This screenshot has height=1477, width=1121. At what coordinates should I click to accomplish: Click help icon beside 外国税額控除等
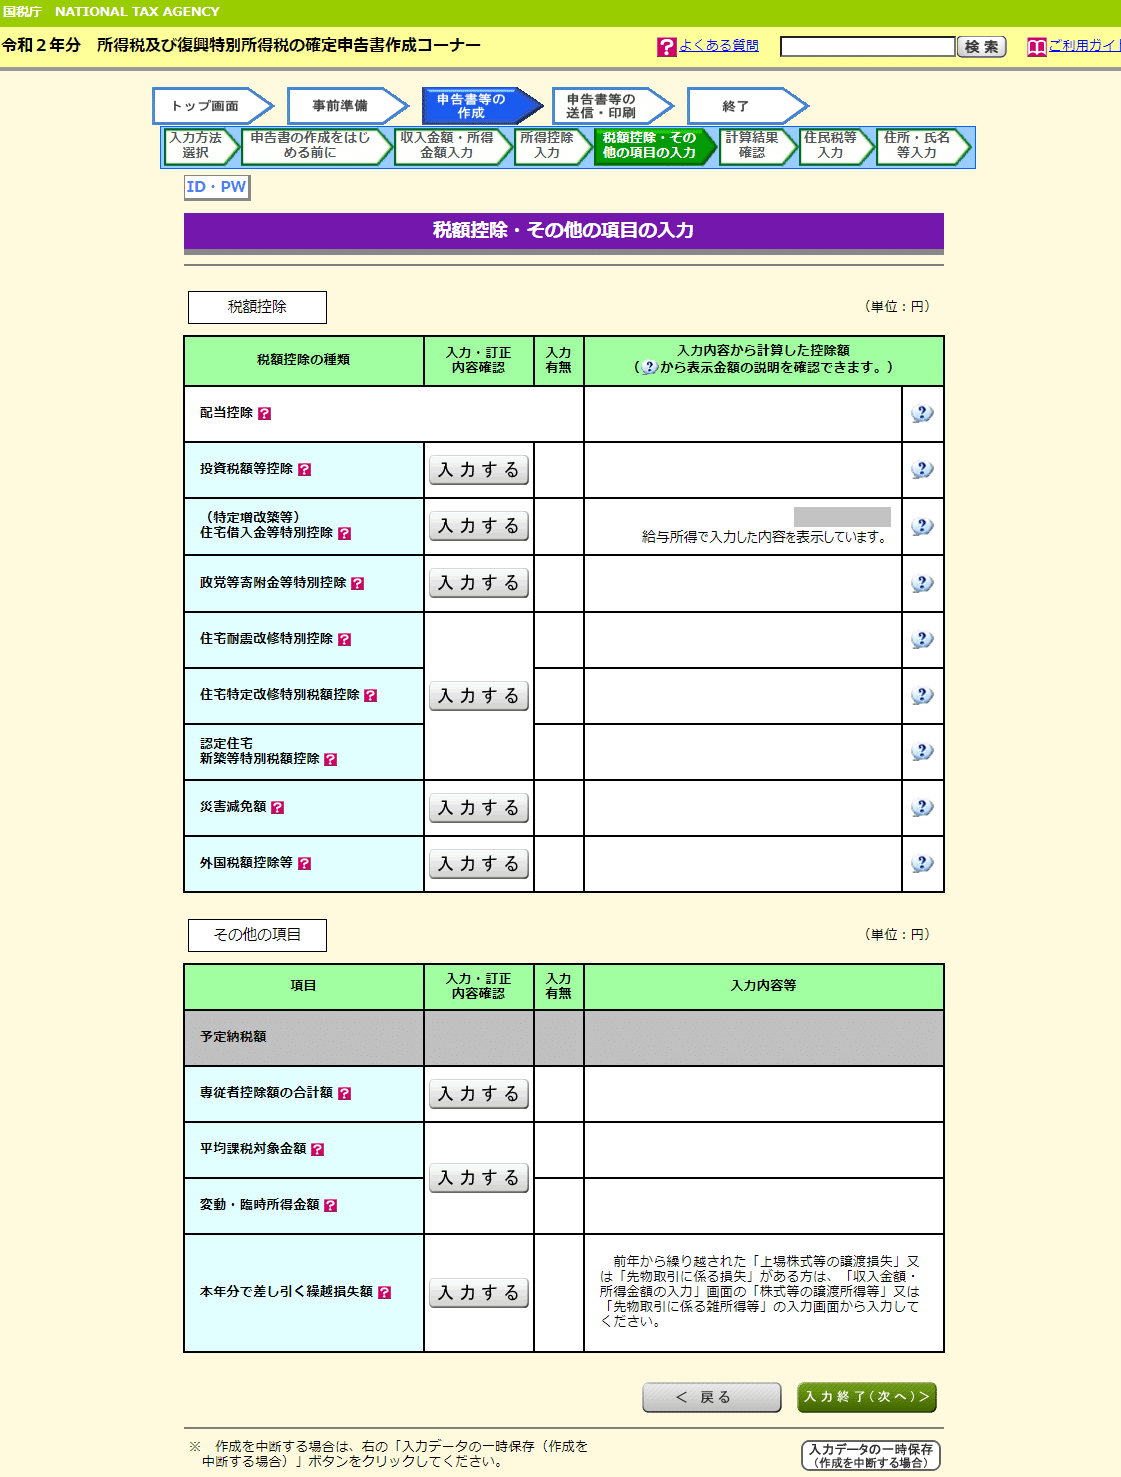pos(304,863)
